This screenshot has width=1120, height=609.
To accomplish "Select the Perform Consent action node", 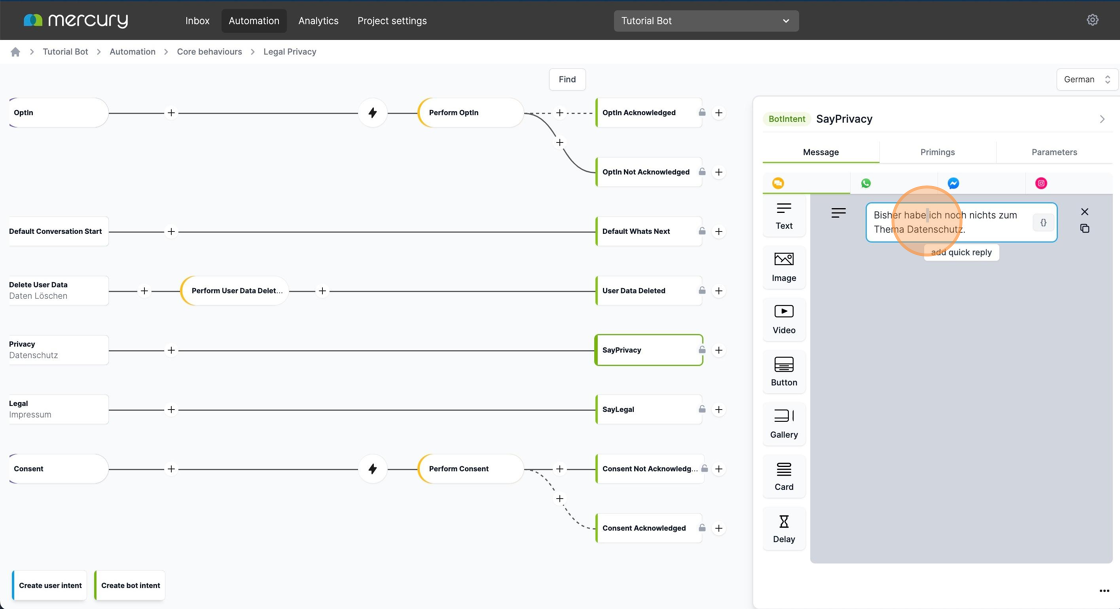I will click(470, 469).
